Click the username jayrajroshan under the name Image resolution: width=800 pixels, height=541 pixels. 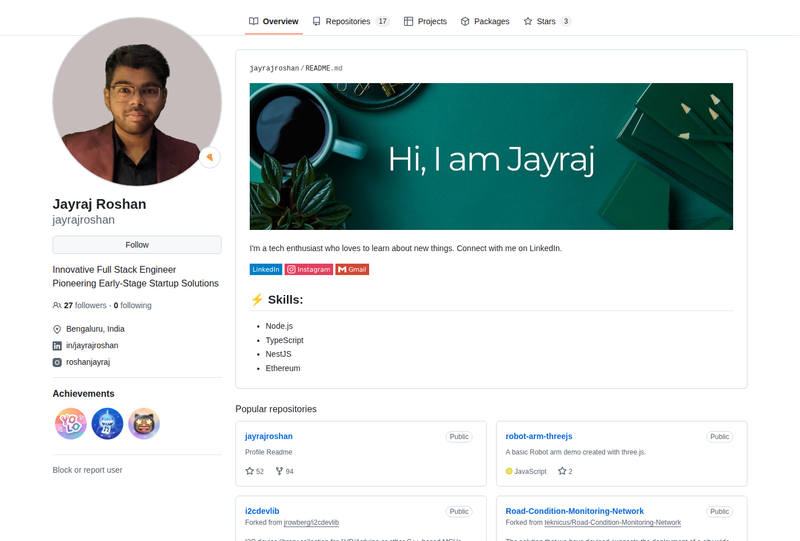tap(84, 220)
